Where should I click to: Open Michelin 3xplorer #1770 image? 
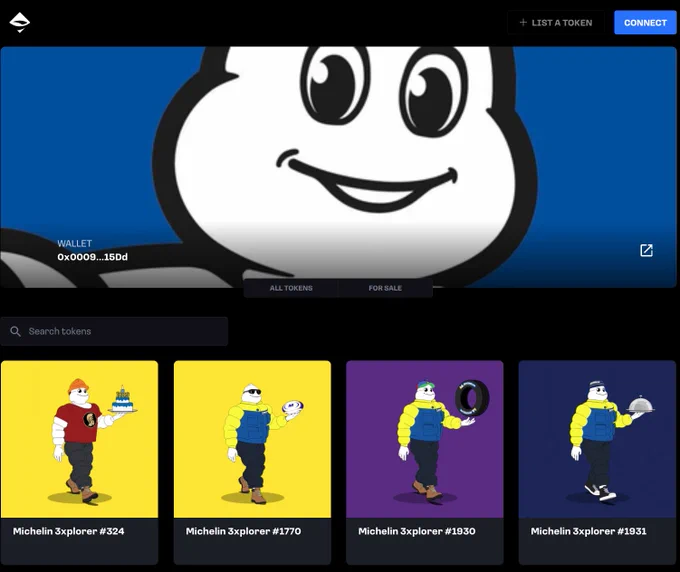point(252,439)
